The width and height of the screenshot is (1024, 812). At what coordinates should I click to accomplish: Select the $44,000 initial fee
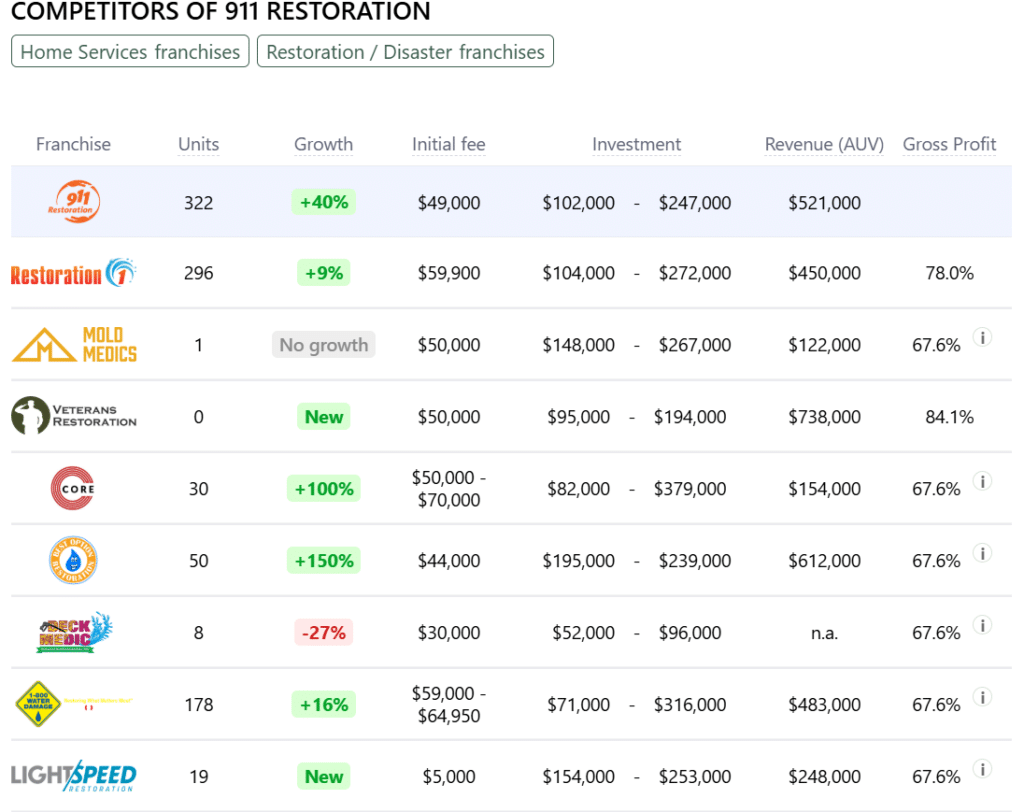click(449, 560)
